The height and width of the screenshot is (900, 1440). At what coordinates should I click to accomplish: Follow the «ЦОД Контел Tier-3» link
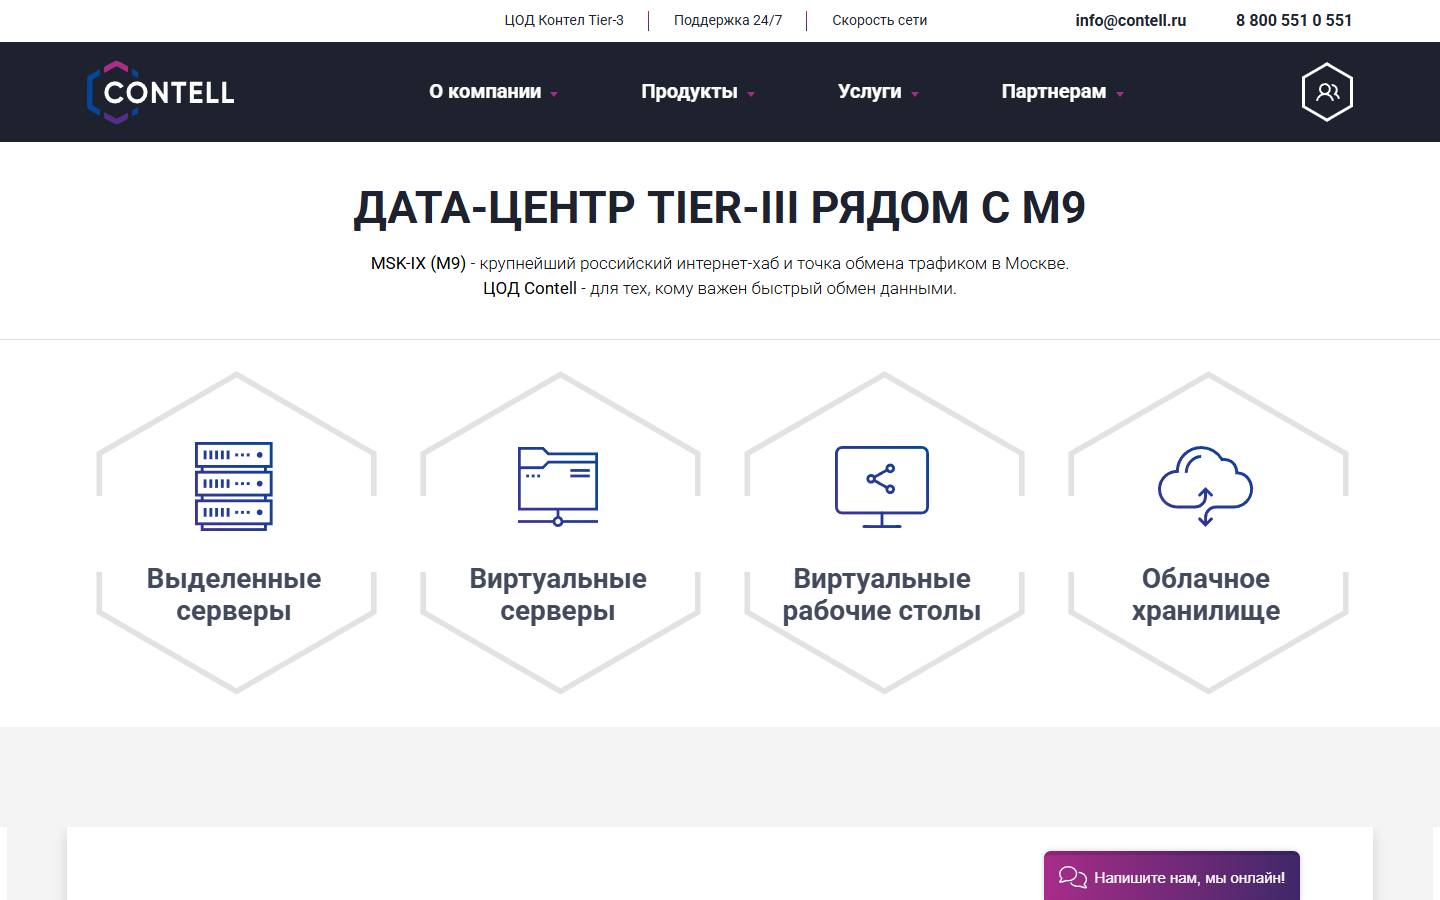[x=564, y=20]
